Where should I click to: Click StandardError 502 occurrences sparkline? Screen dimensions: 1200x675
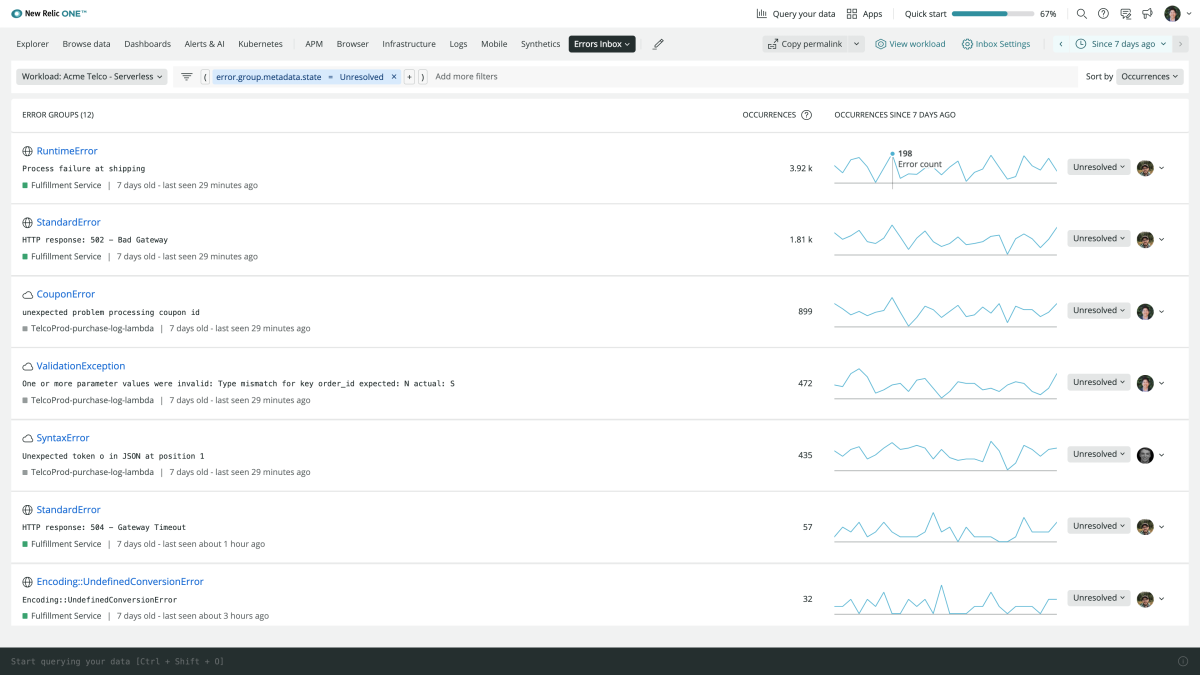945,240
